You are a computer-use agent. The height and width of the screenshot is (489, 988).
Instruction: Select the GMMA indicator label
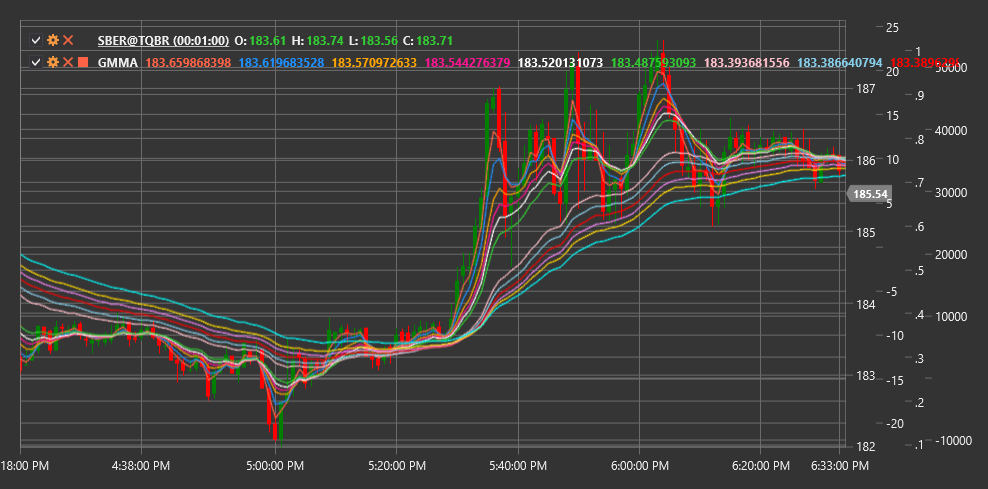[x=118, y=62]
